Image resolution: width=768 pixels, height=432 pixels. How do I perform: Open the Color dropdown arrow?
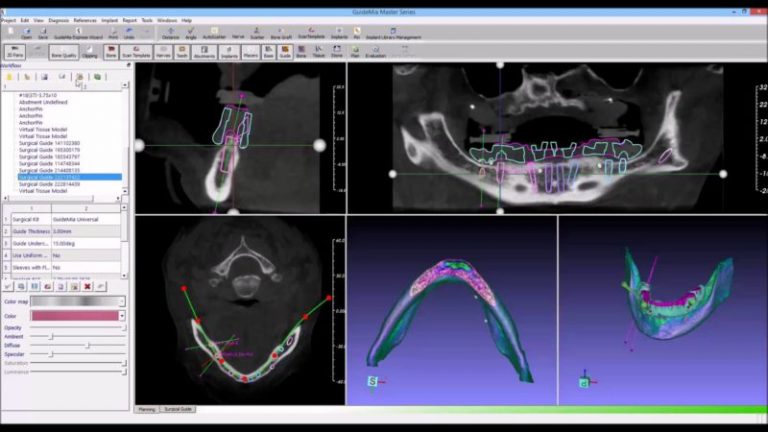point(122,316)
